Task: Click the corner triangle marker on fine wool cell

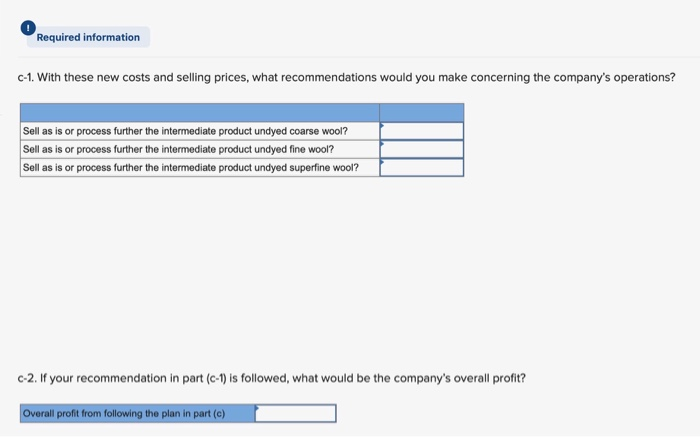Action: click(x=383, y=143)
